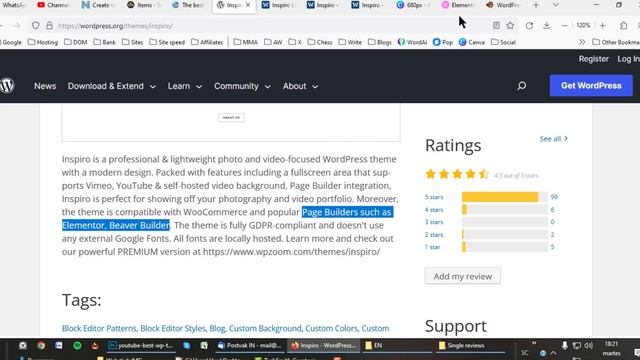Show hidden system tray icons chevron
Image resolution: width=640 pixels, height=360 pixels.
point(553,353)
